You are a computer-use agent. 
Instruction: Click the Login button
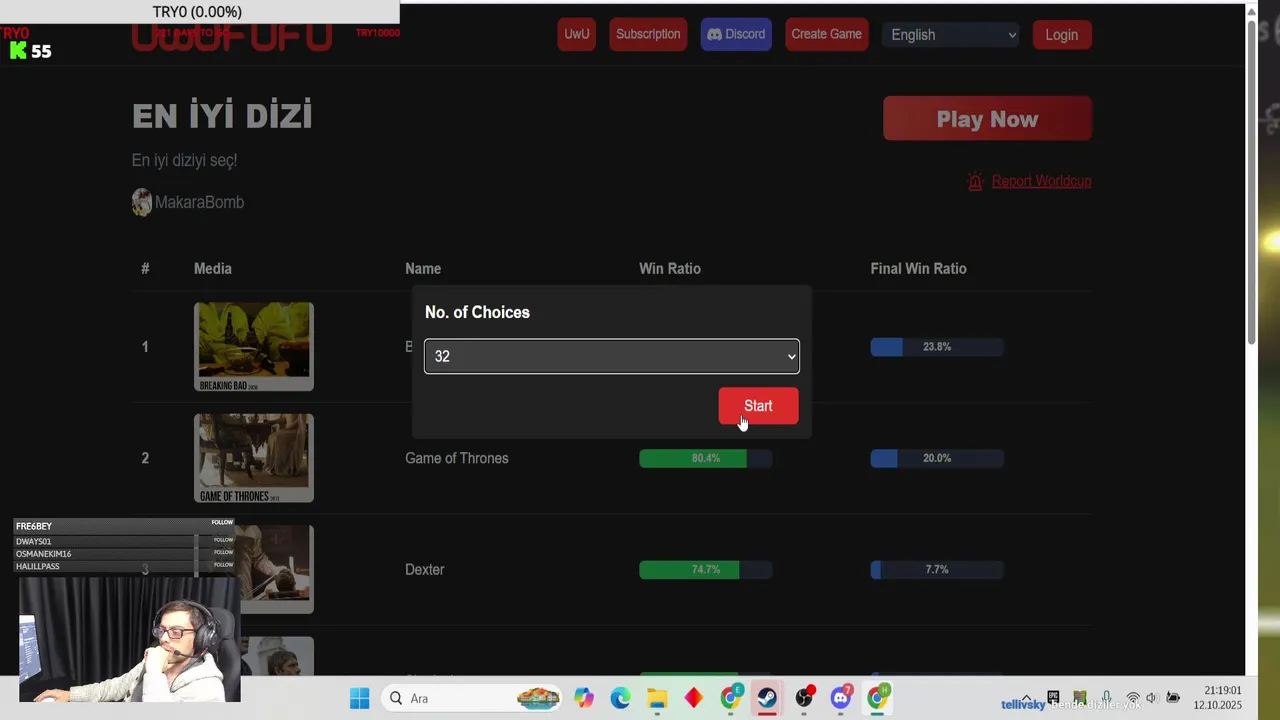coord(1061,35)
